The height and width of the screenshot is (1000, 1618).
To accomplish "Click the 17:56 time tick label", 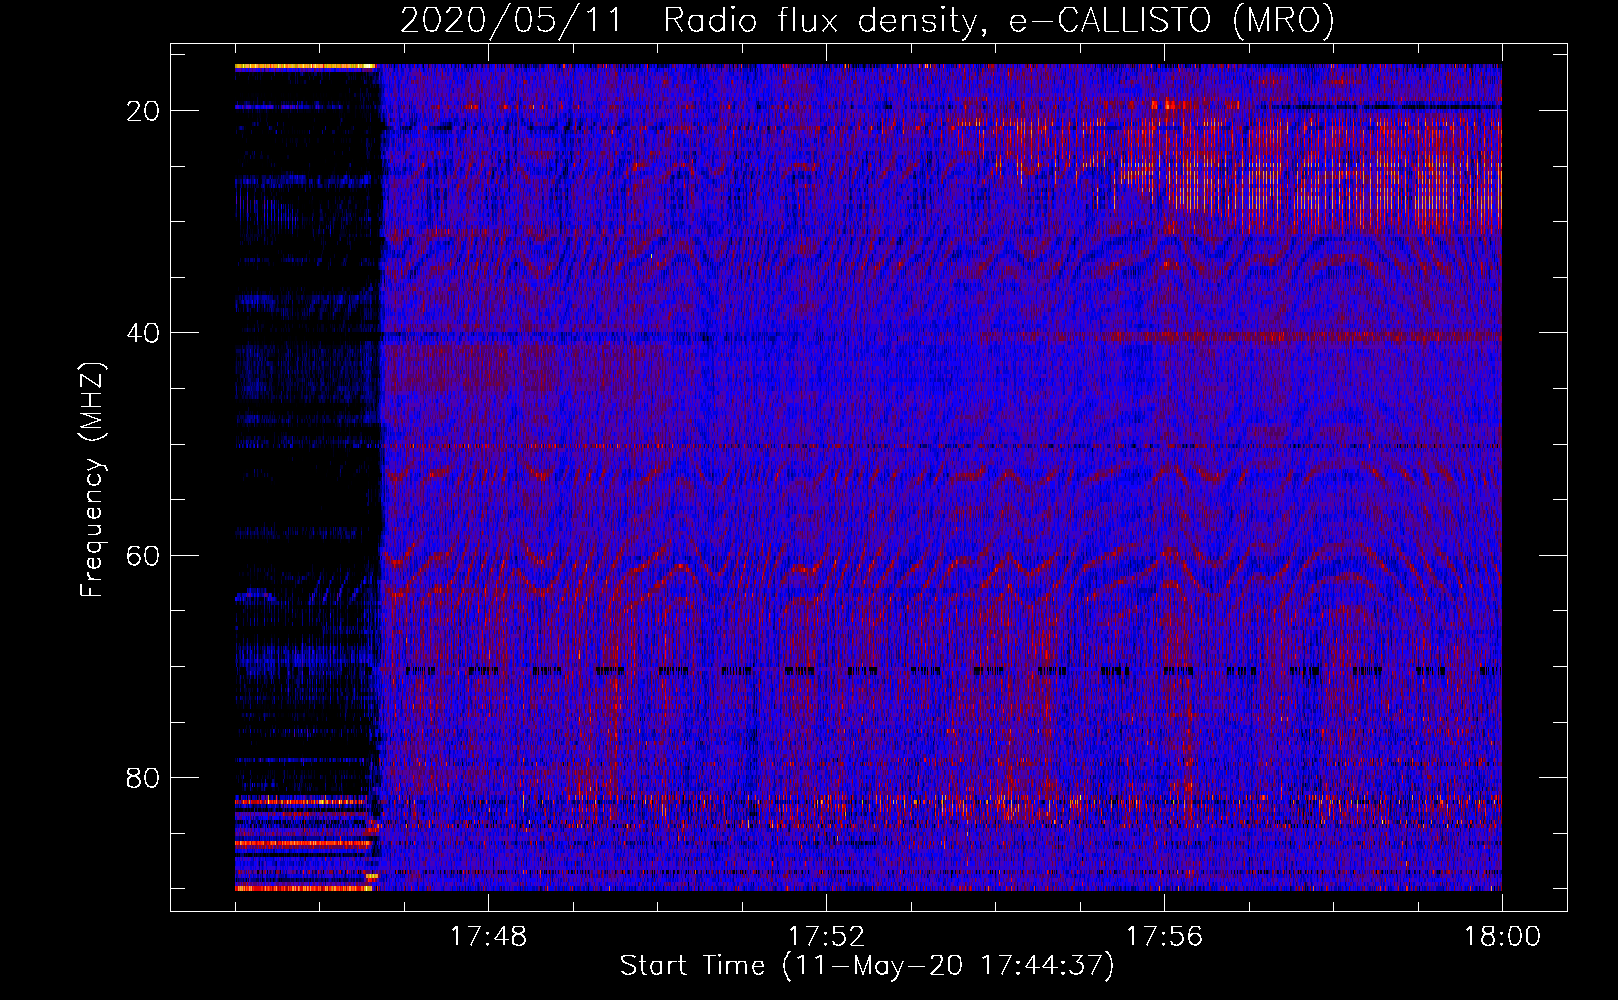I will pos(1164,937).
